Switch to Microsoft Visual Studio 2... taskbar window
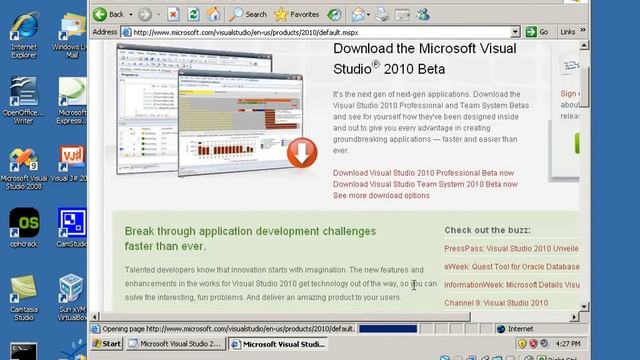 176,344
